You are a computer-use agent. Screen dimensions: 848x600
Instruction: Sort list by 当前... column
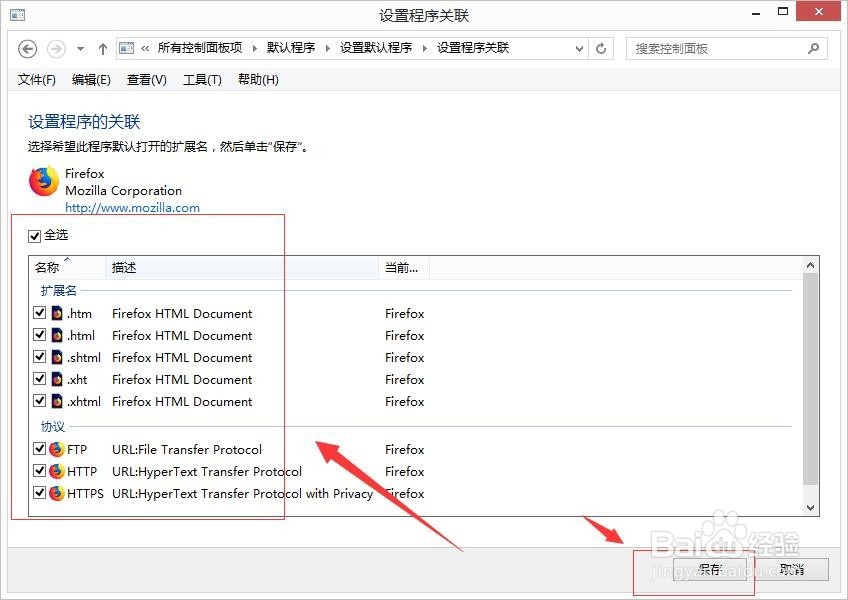[403, 267]
